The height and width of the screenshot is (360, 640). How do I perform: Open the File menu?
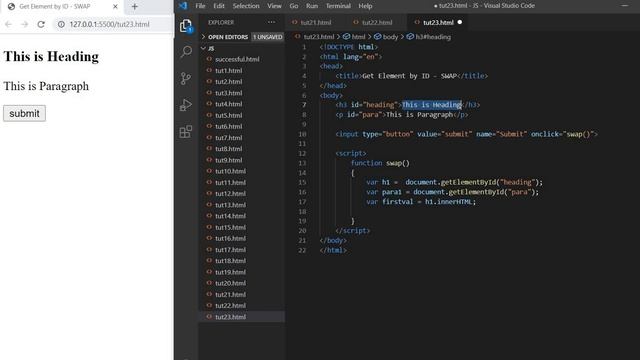coord(200,6)
